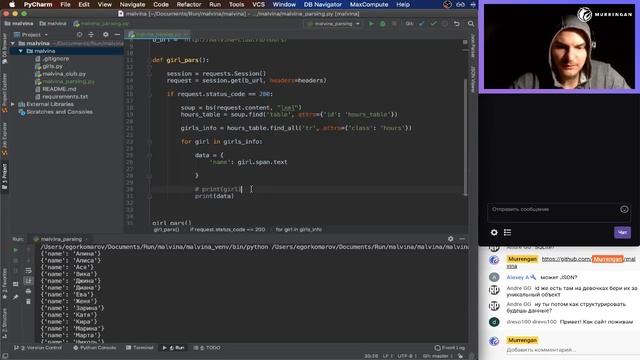Open the VCS menu
Viewport: 640px width, 360px height.
point(258,4)
